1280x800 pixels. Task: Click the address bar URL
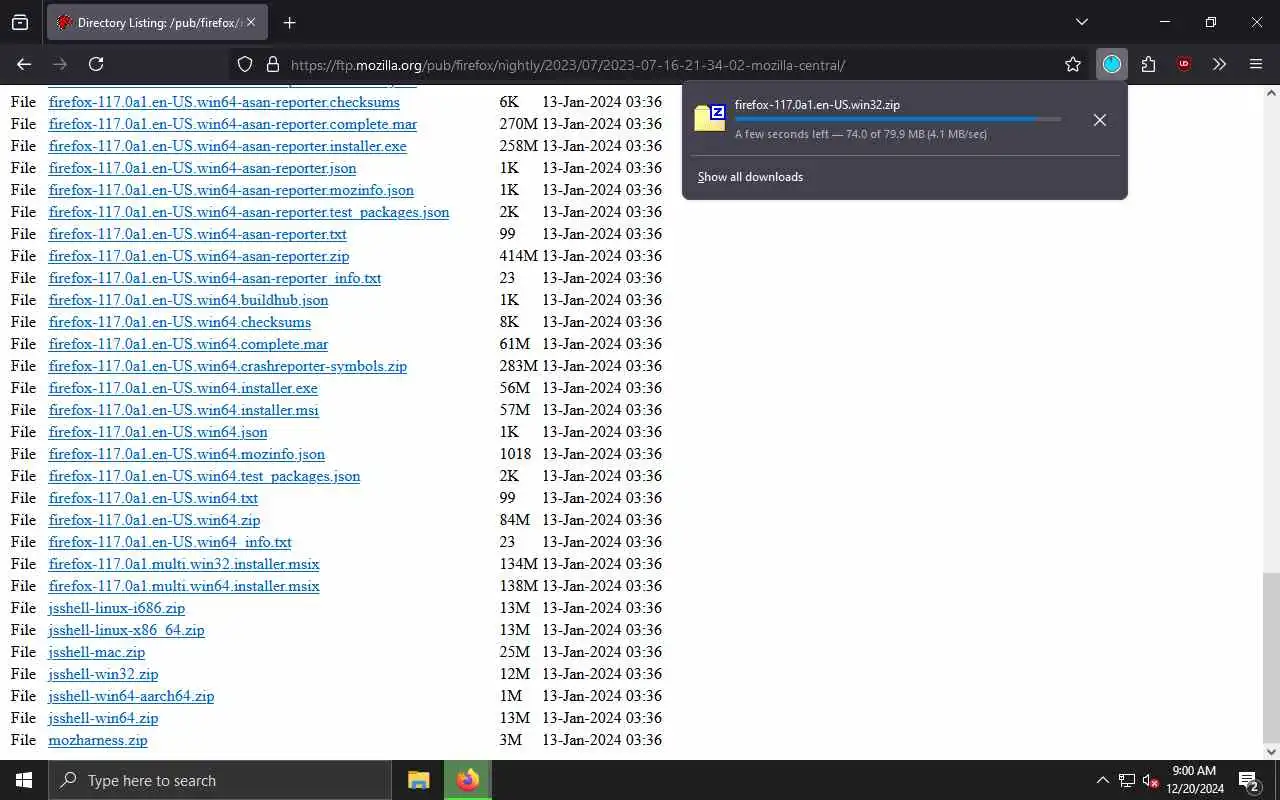tap(568, 65)
